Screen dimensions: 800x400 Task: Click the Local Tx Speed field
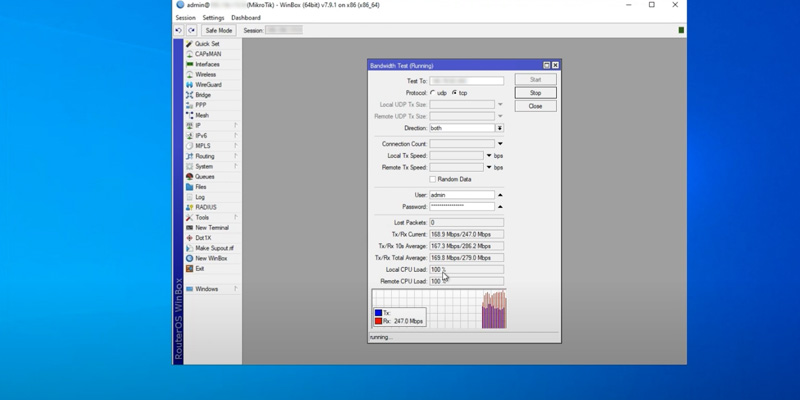456,156
